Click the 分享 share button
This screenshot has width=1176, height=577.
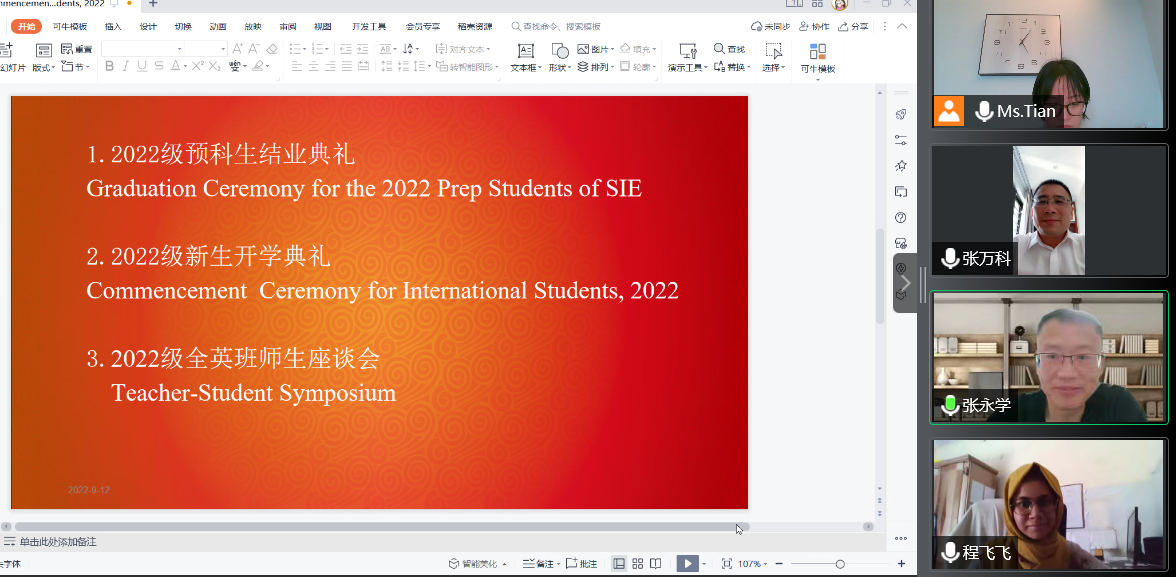tap(853, 27)
